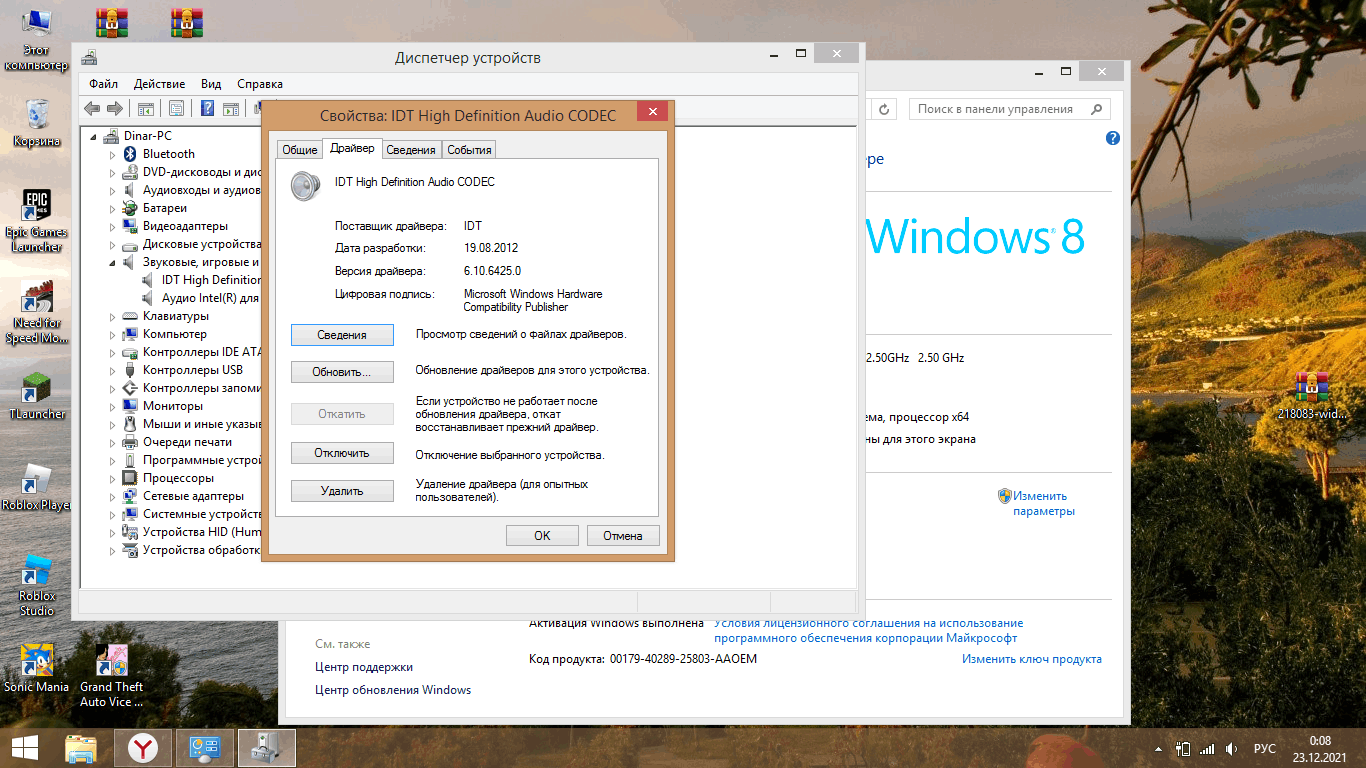This screenshot has width=1366, height=768.
Task: Click the Удалить driver button
Action: pyautogui.click(x=342, y=491)
